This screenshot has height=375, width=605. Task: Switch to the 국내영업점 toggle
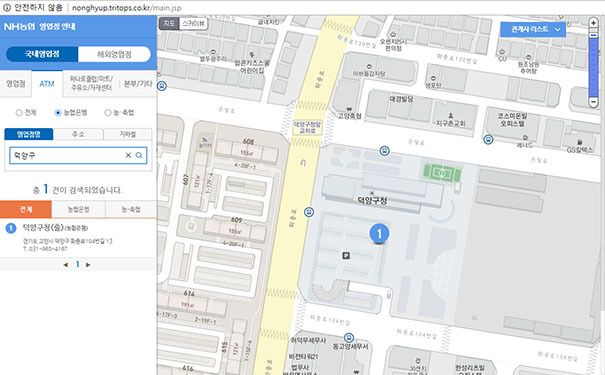point(42,54)
